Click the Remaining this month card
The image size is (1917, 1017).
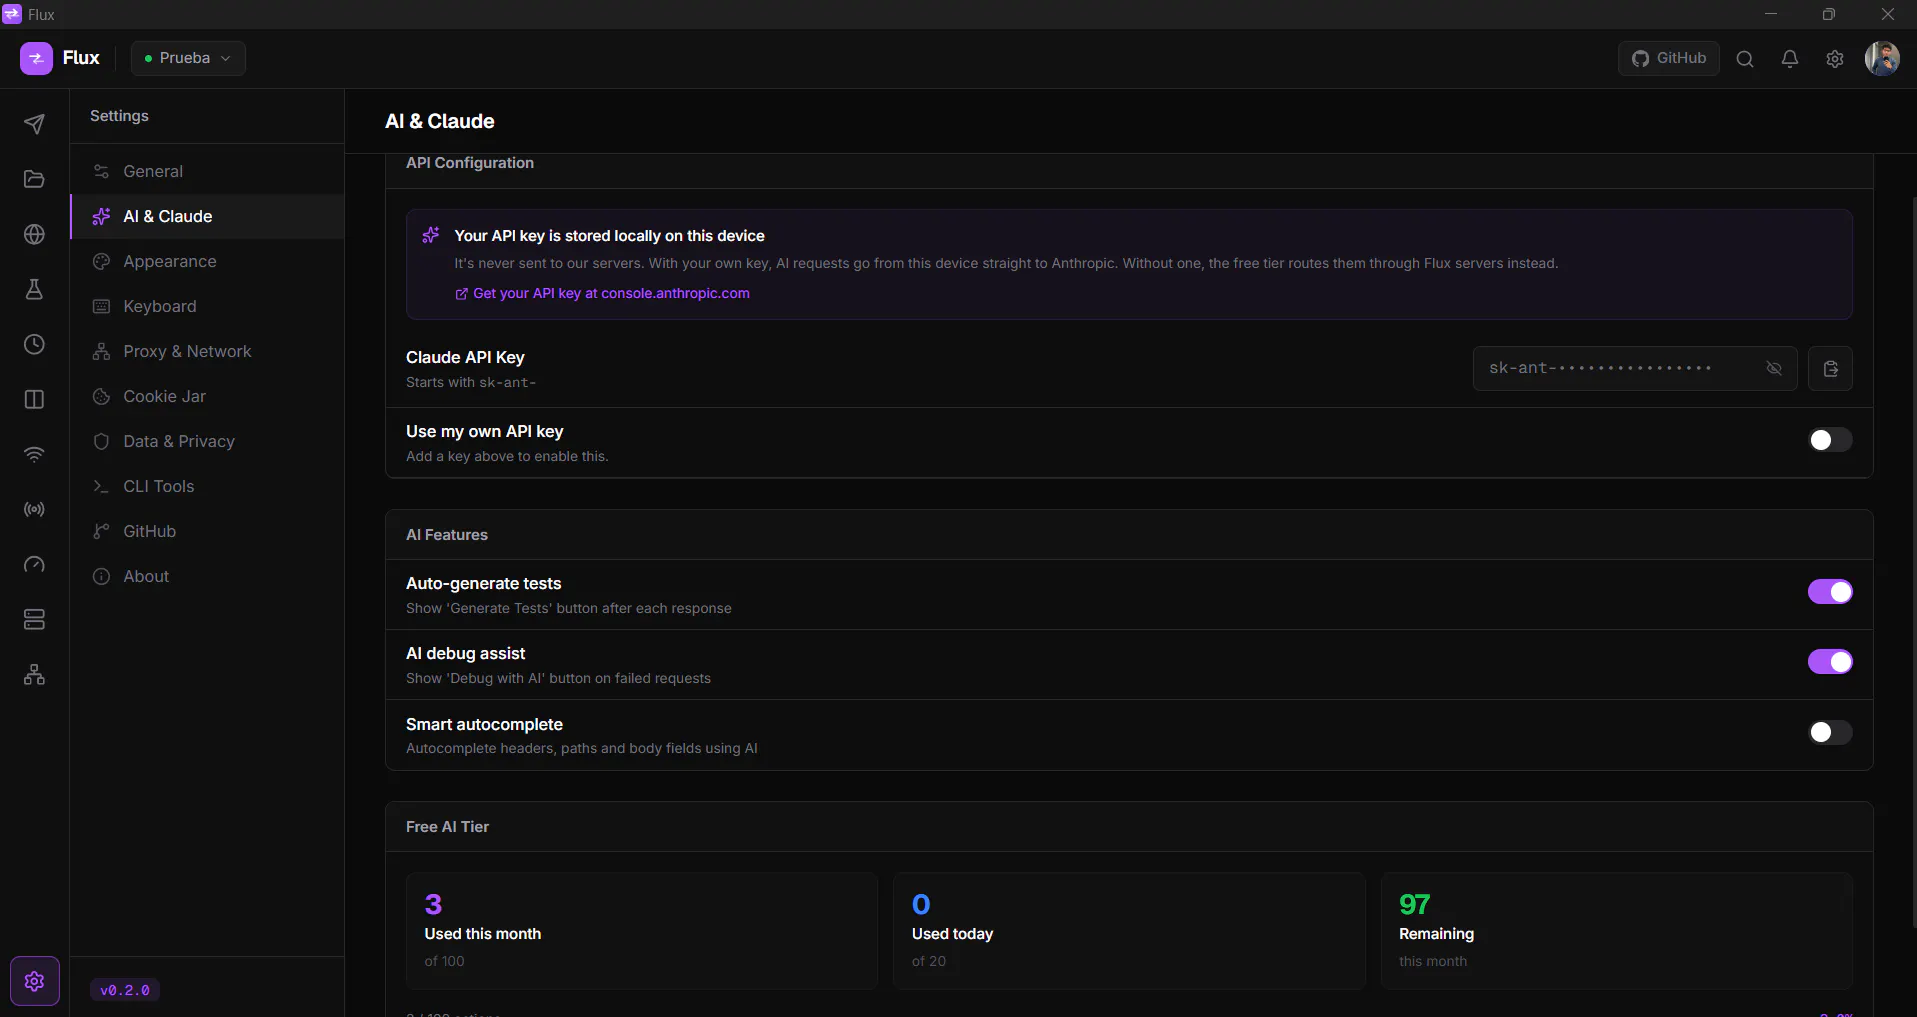click(x=1617, y=931)
